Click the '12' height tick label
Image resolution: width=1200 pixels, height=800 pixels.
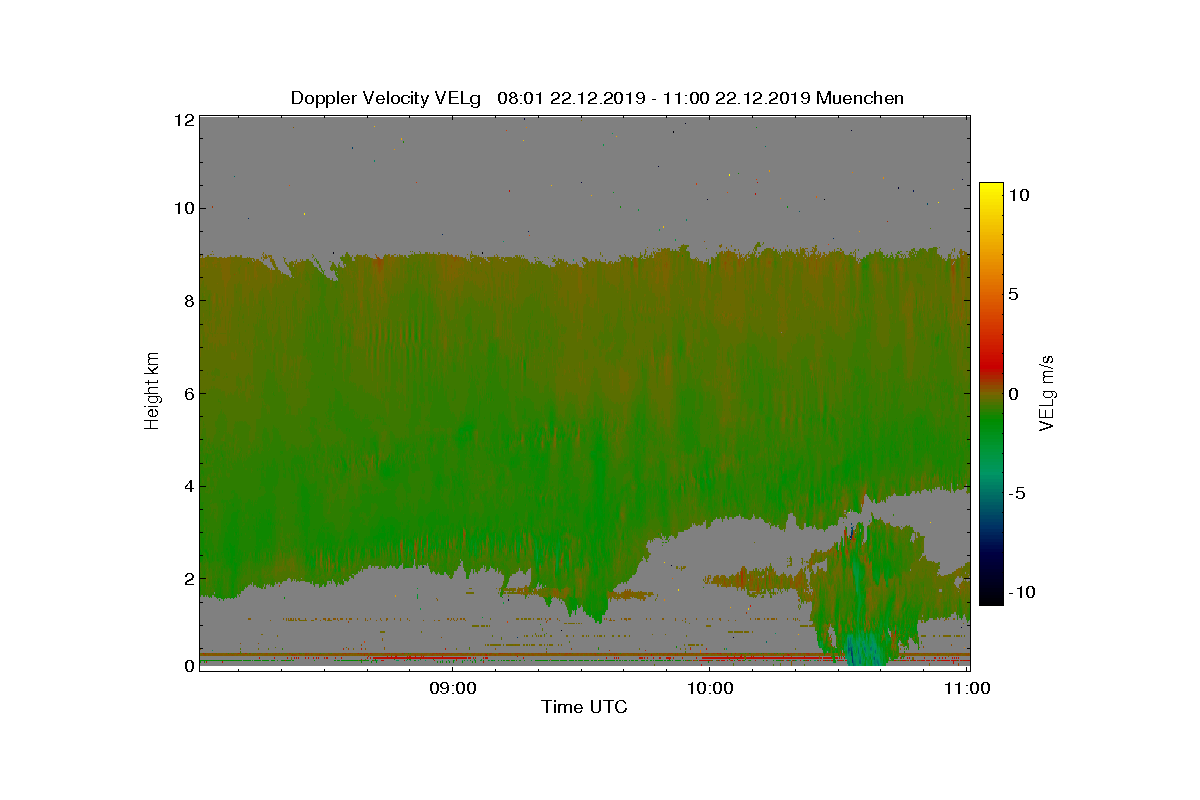[183, 120]
